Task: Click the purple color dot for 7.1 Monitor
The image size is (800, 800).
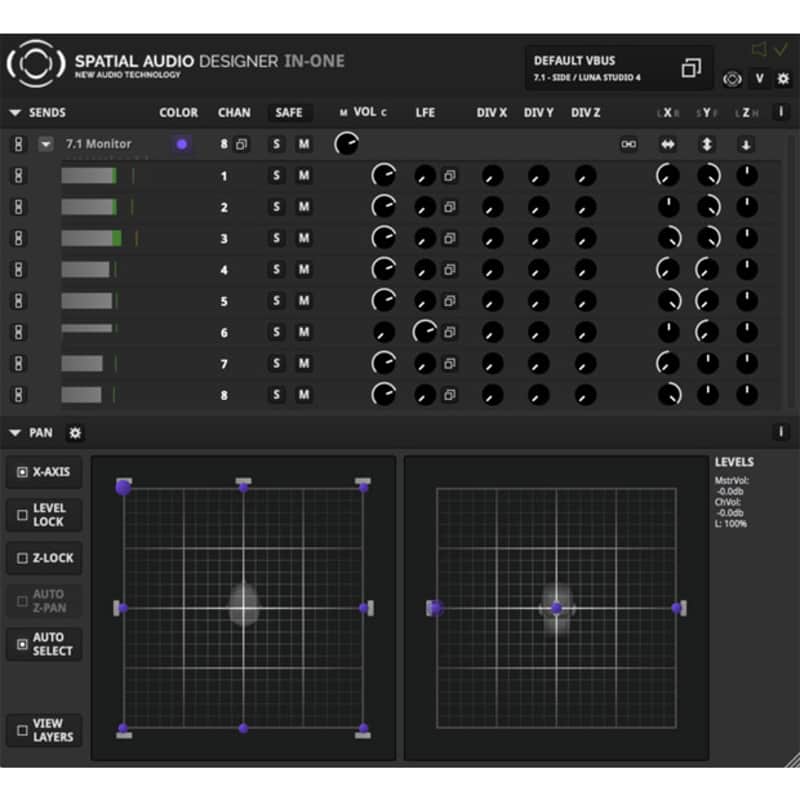Action: point(182,144)
